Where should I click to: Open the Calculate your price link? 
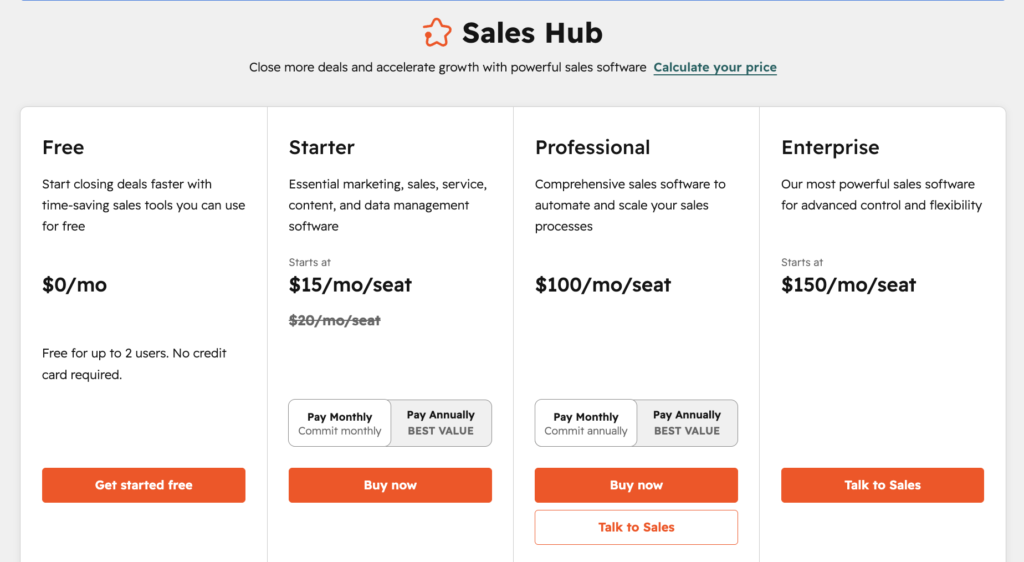tap(715, 68)
